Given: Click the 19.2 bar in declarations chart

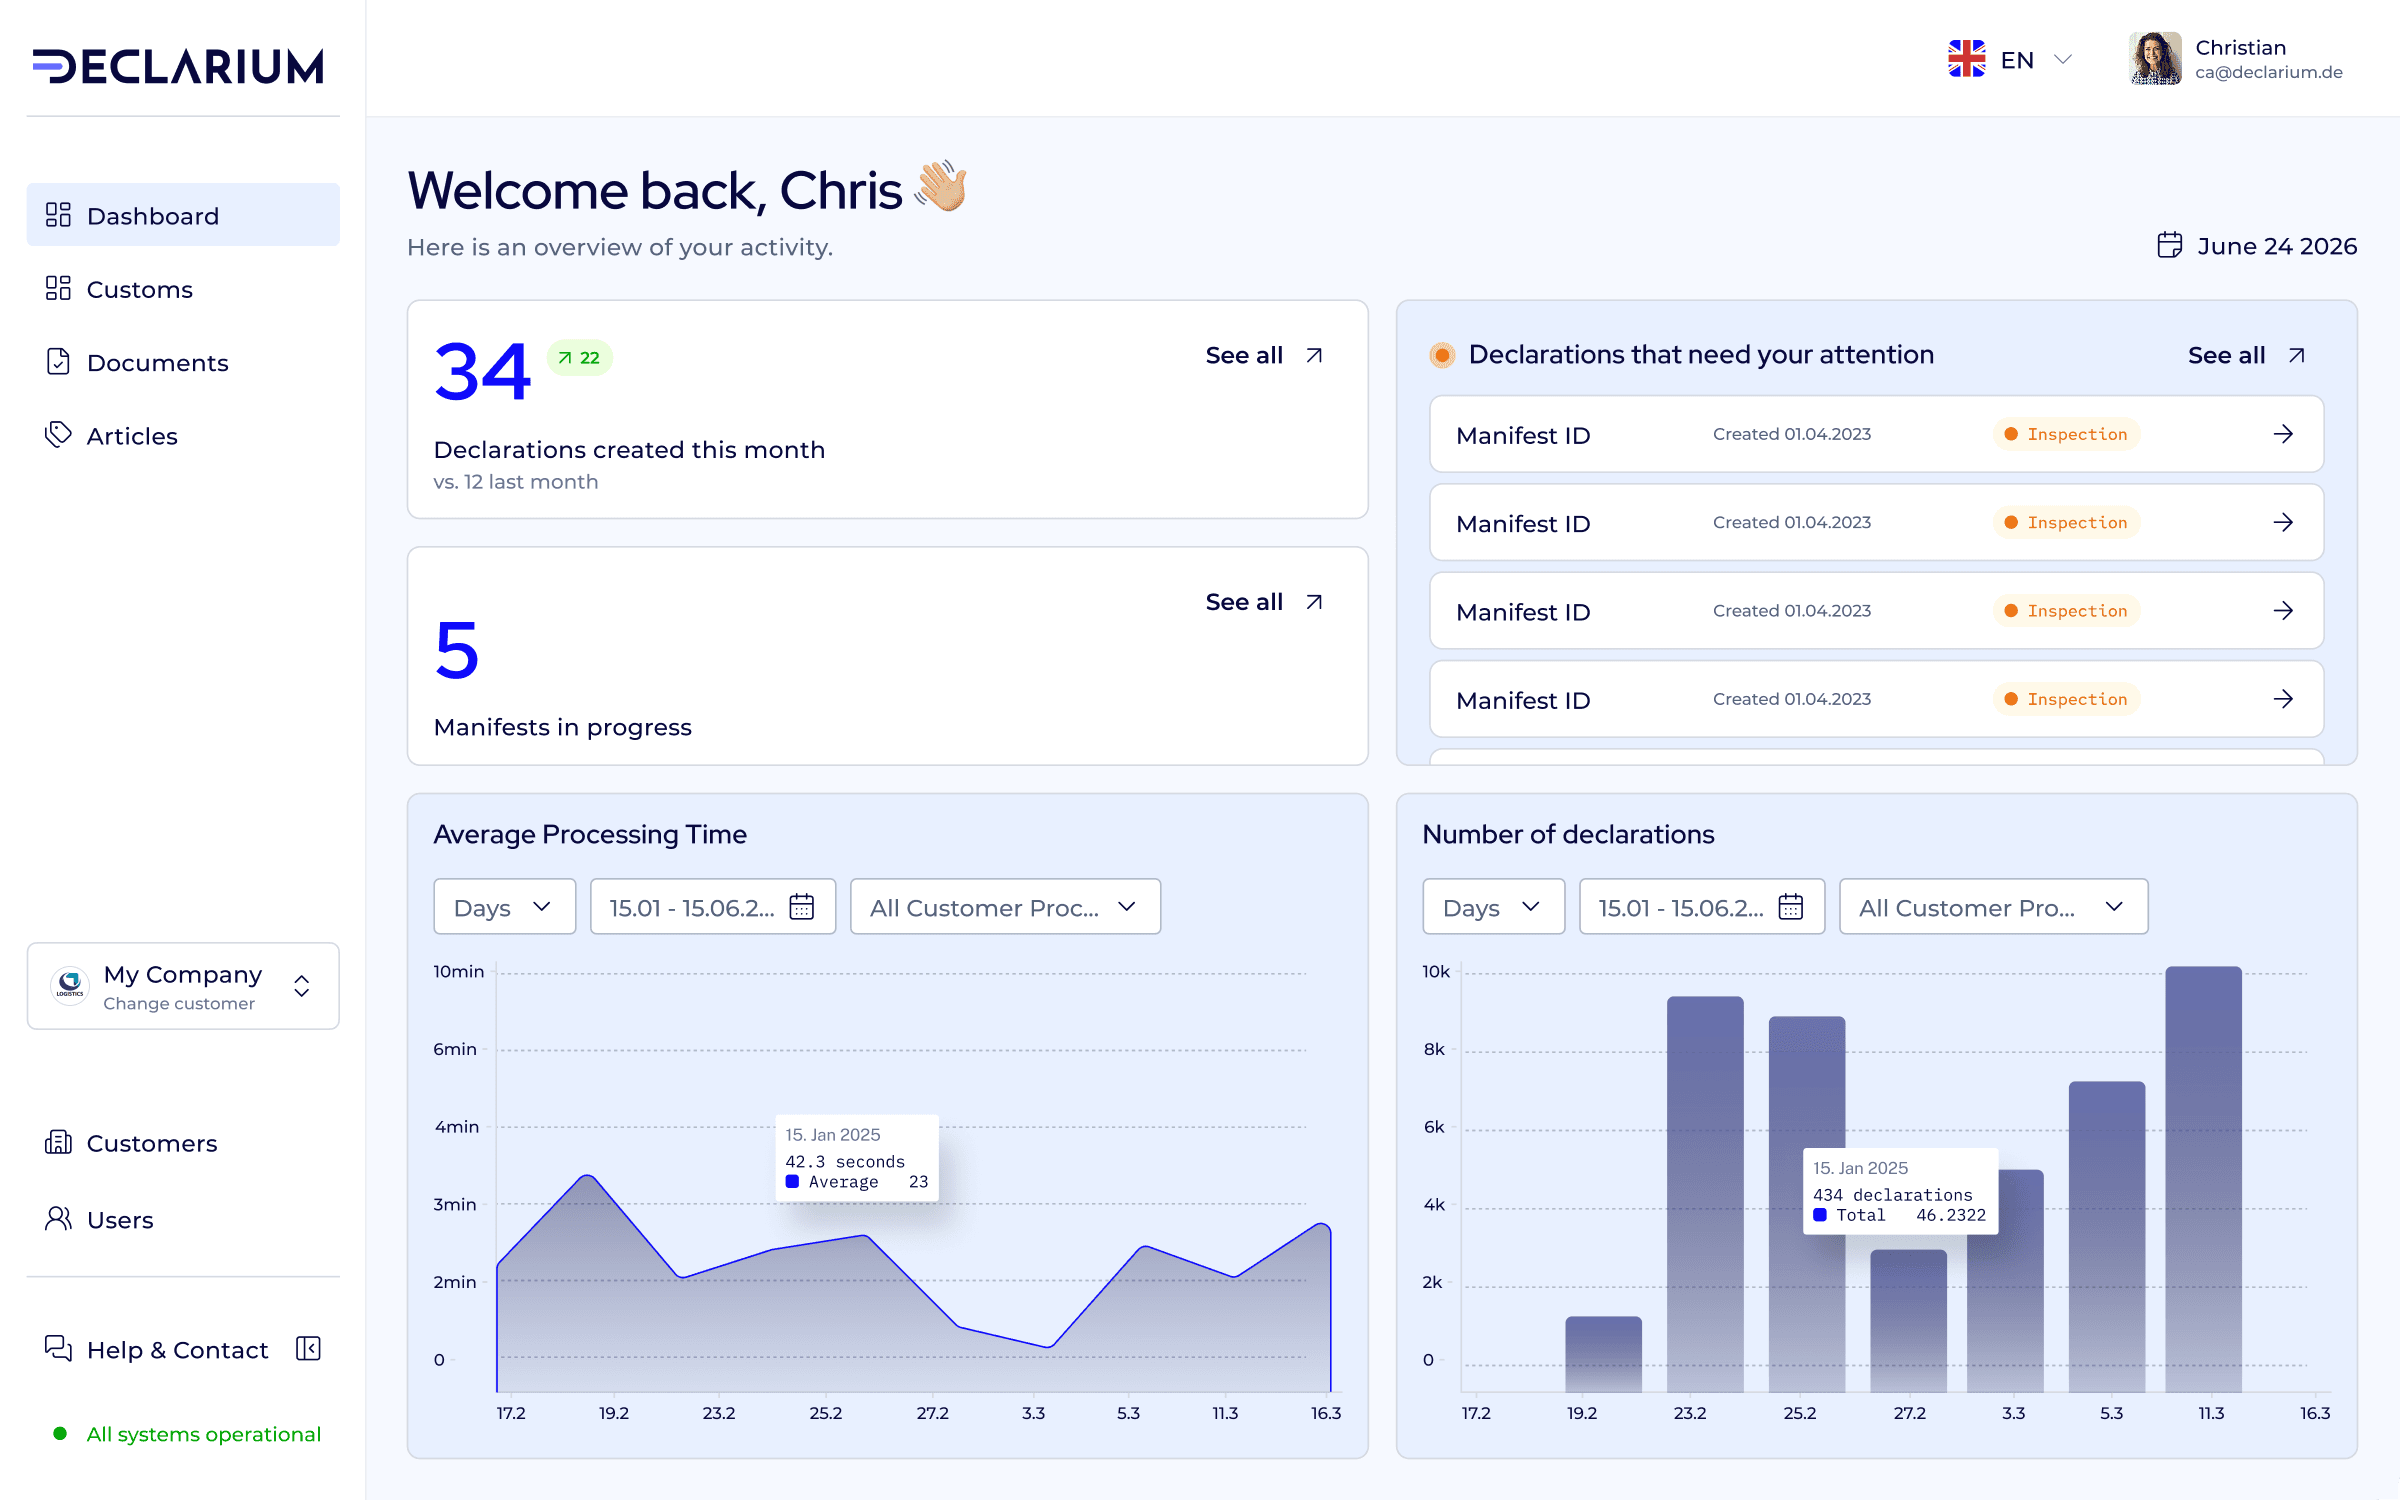Looking at the screenshot, I should coord(1603,1354).
